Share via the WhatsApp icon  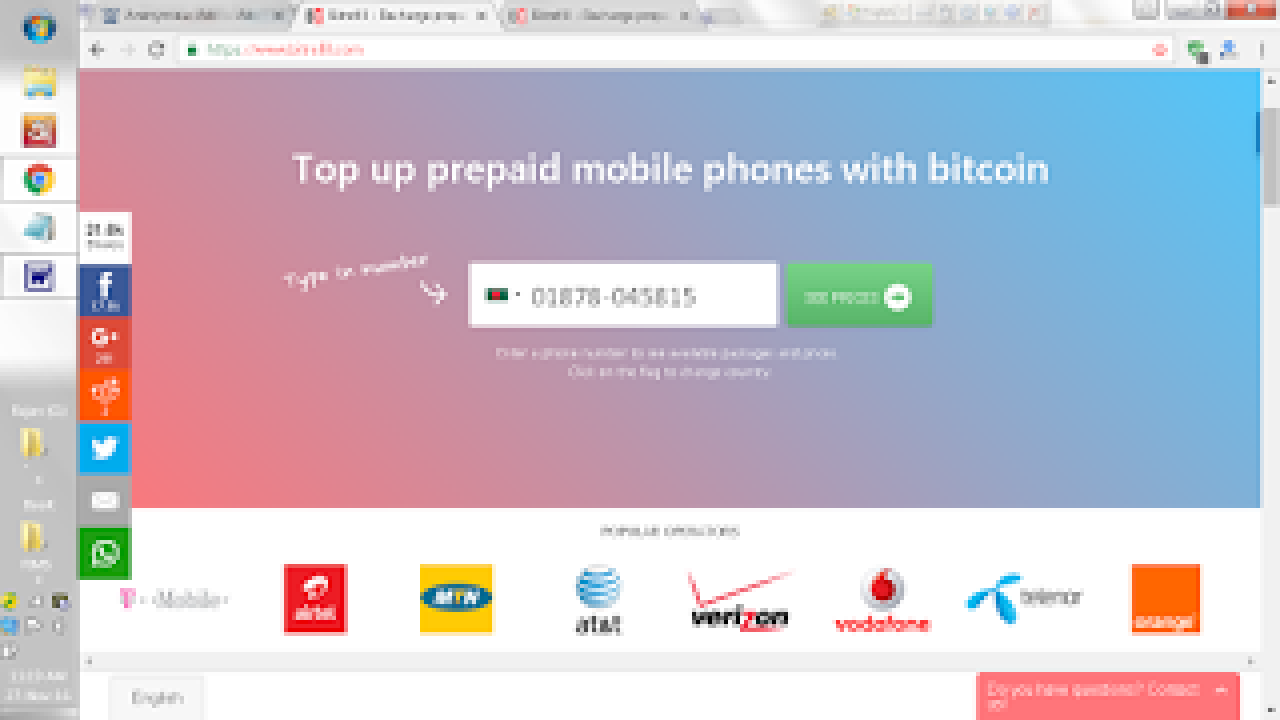[105, 553]
